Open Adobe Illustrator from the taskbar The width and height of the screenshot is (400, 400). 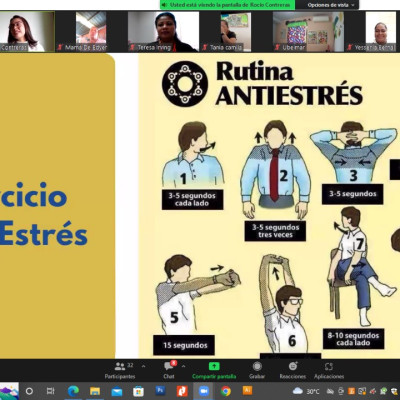click(247, 391)
